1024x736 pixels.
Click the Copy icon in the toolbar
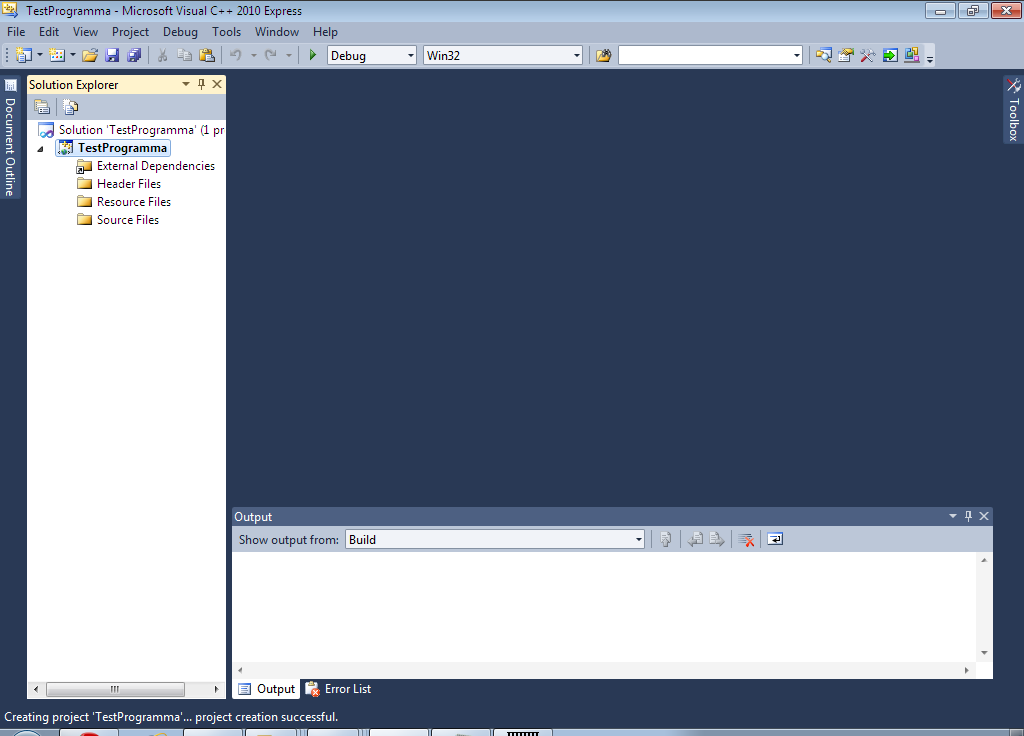[185, 56]
